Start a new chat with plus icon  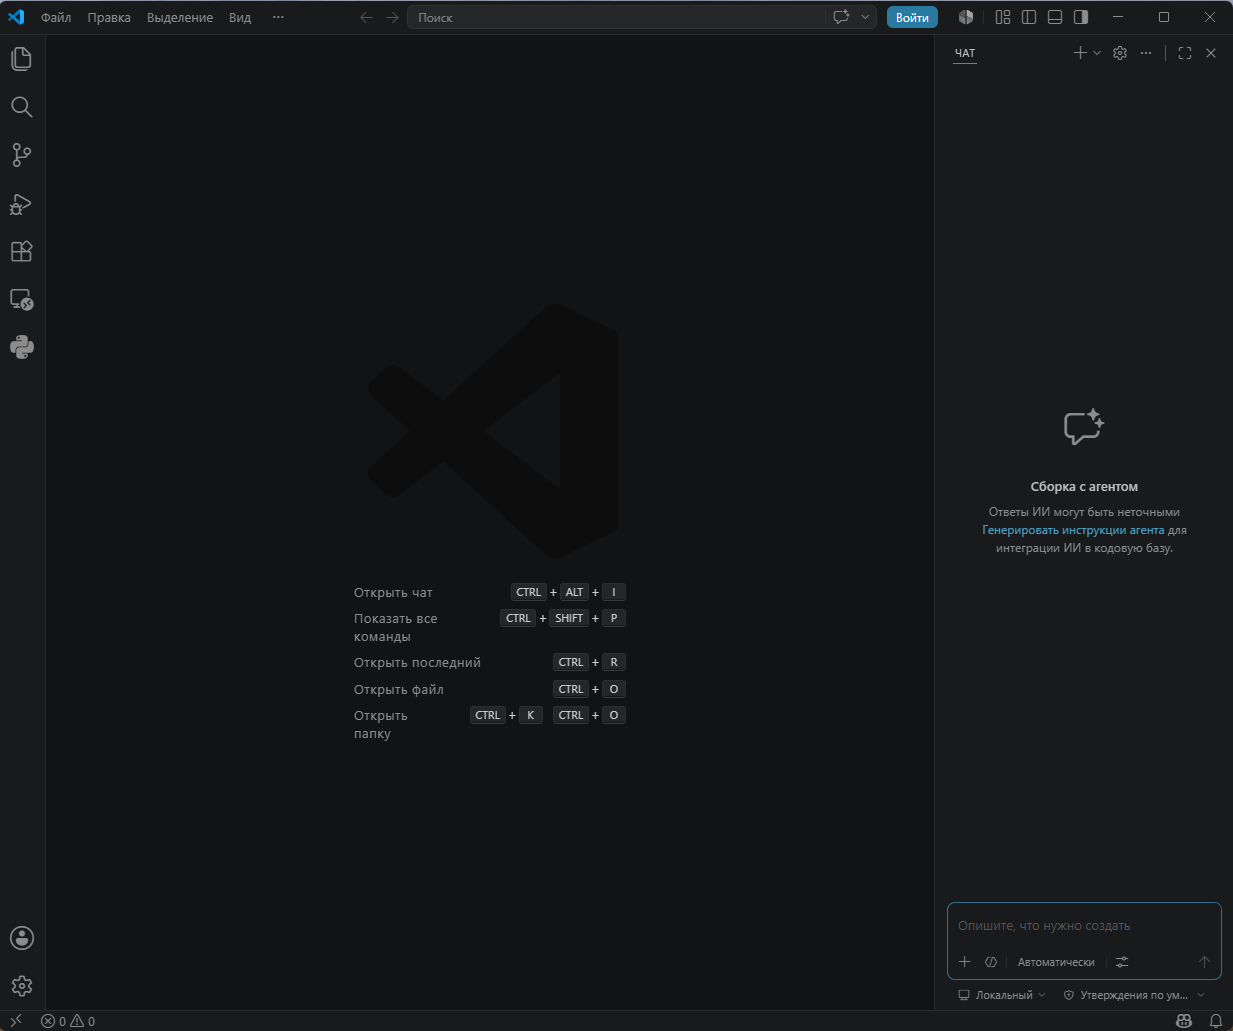click(x=1080, y=53)
